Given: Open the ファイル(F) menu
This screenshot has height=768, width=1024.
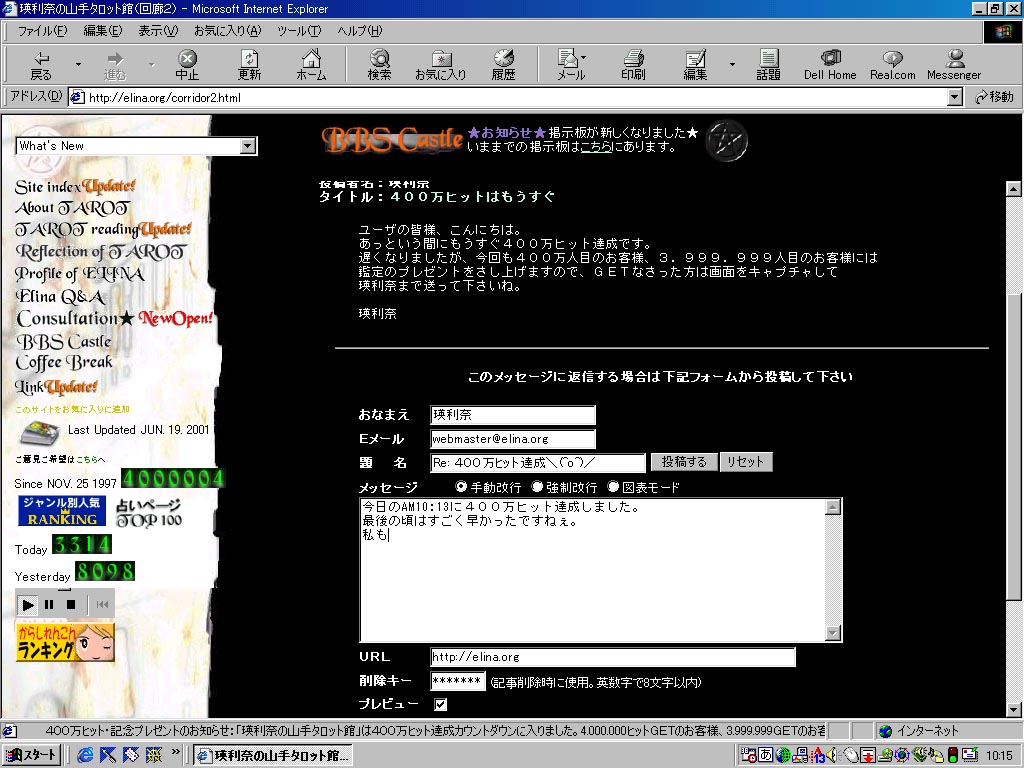Looking at the screenshot, I should (x=42, y=31).
